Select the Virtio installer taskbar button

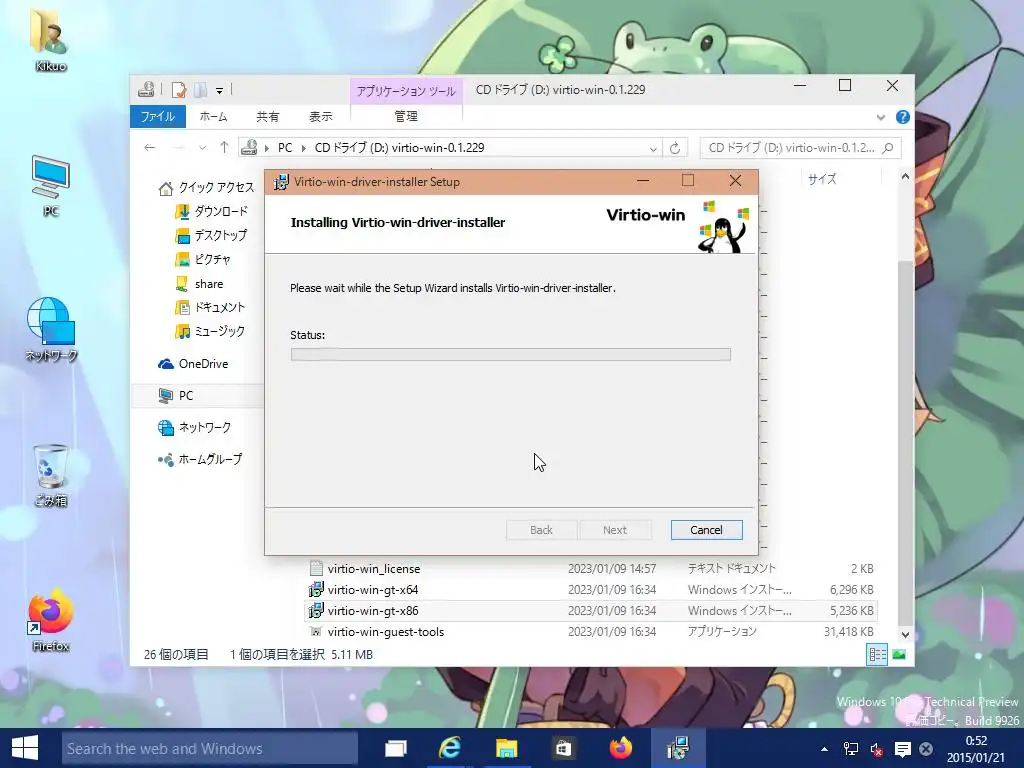(678, 748)
